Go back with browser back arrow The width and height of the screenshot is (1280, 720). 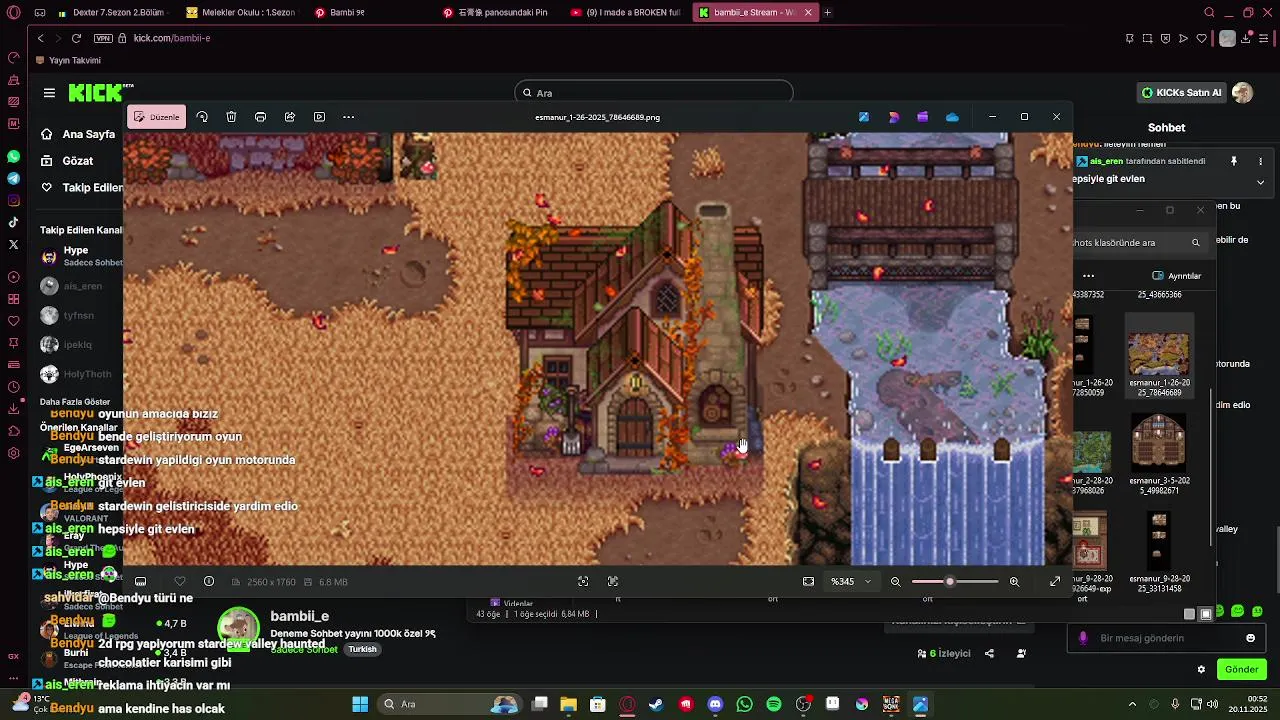(40, 38)
